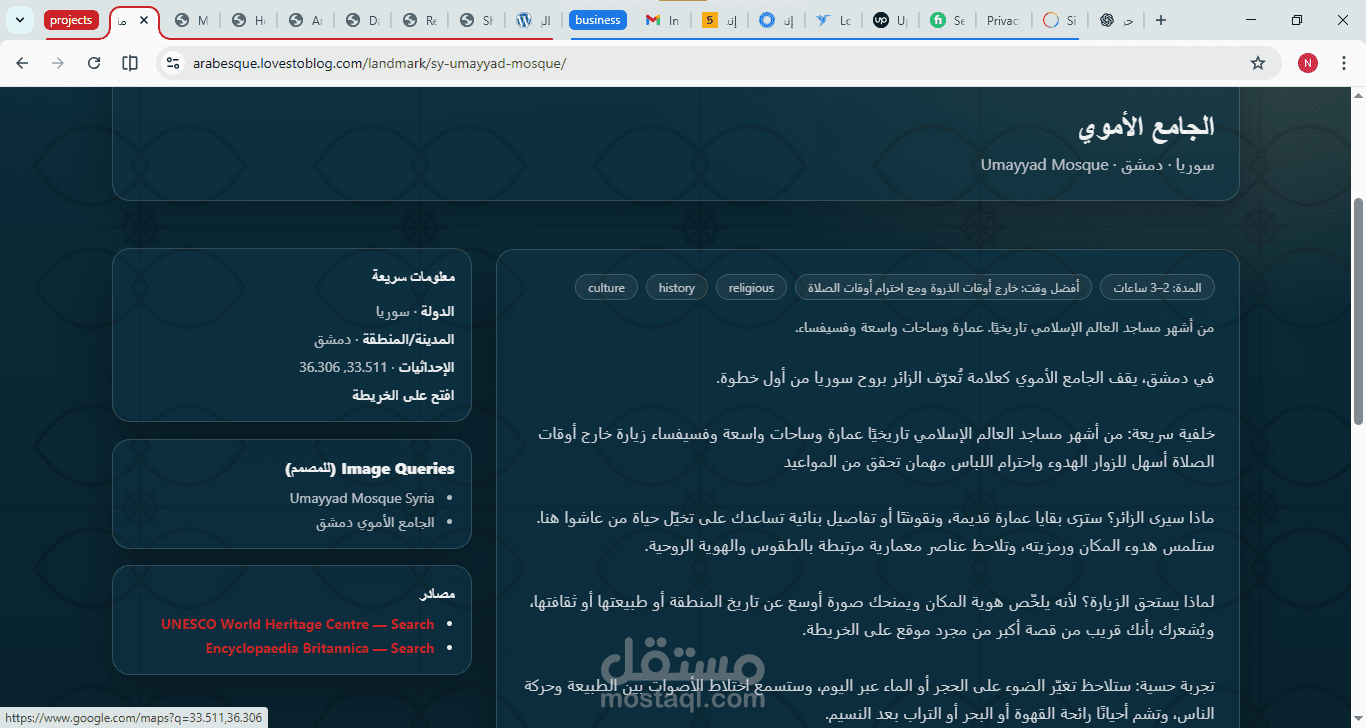Open the tab with orange circle icon 'Si'
Viewport: 1366px width, 728px height.
click(x=1059, y=20)
